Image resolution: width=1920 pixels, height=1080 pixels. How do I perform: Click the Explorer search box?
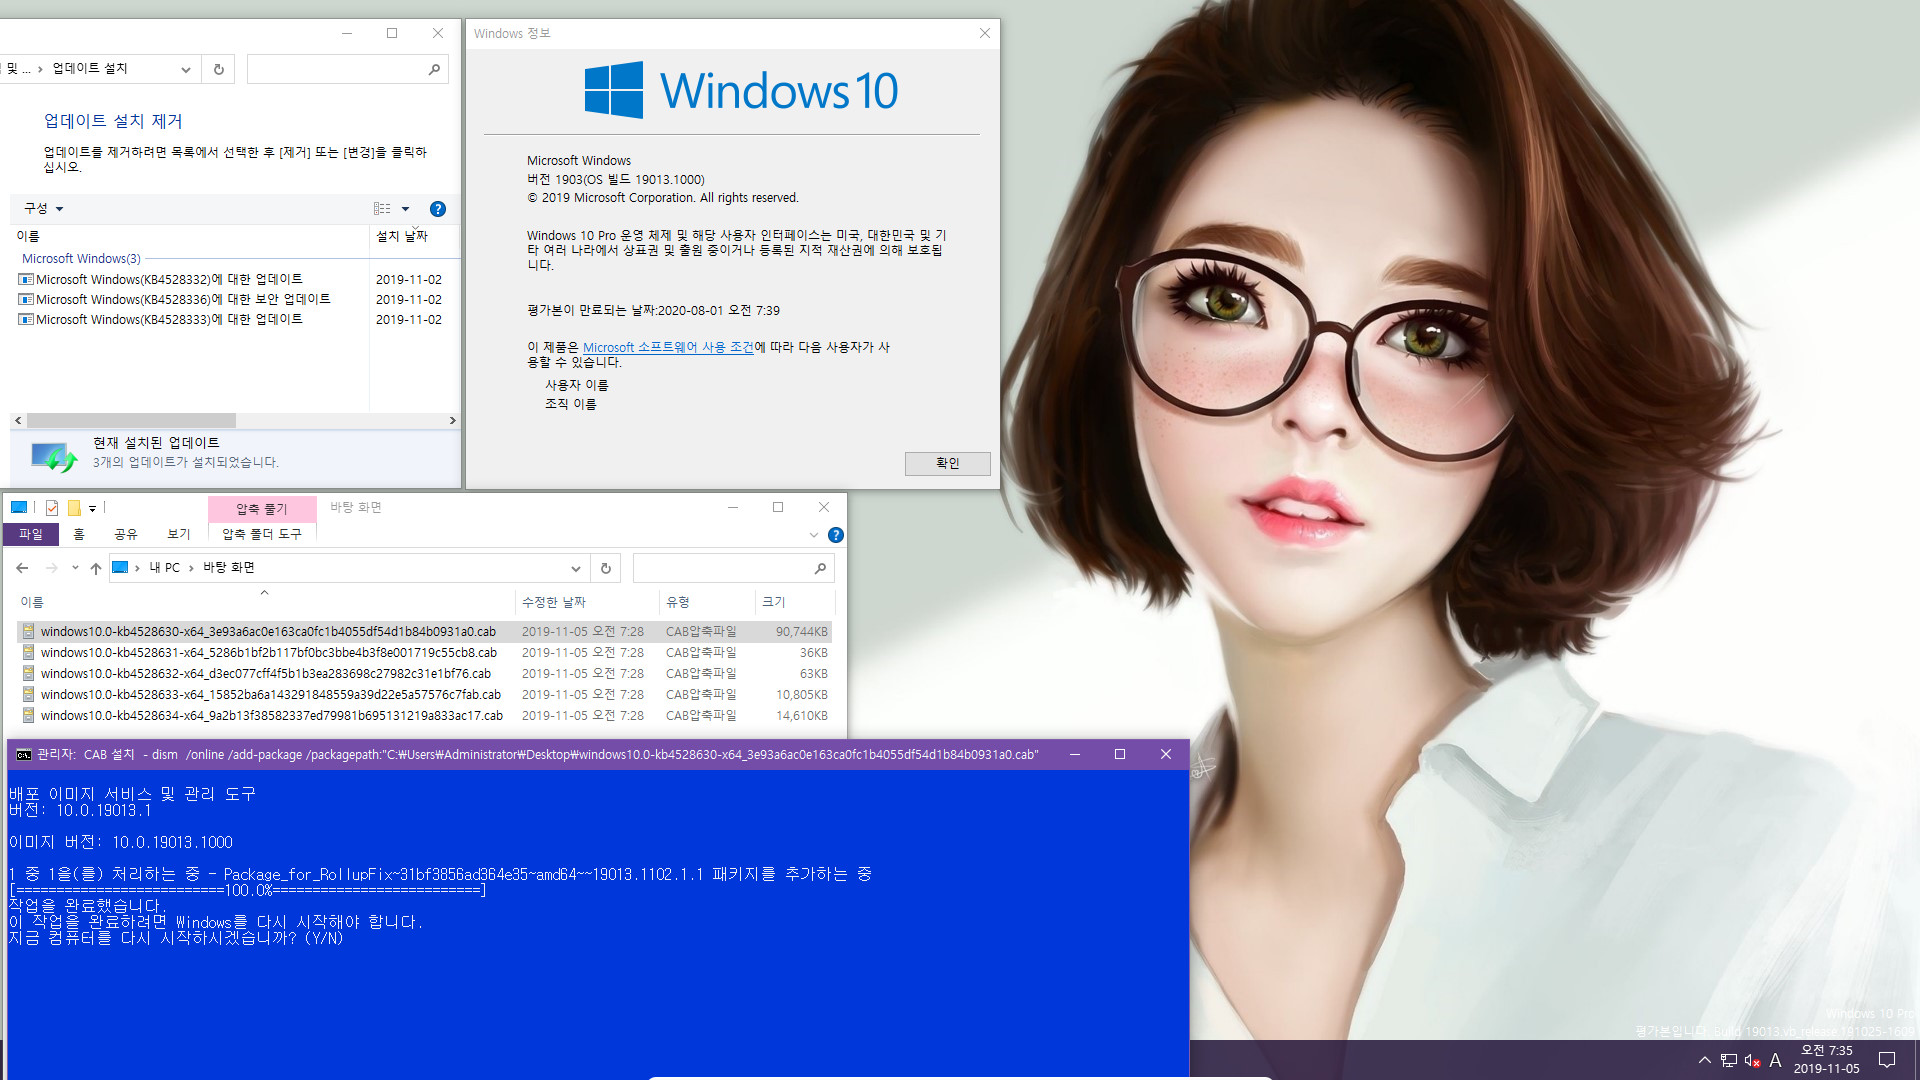[733, 568]
